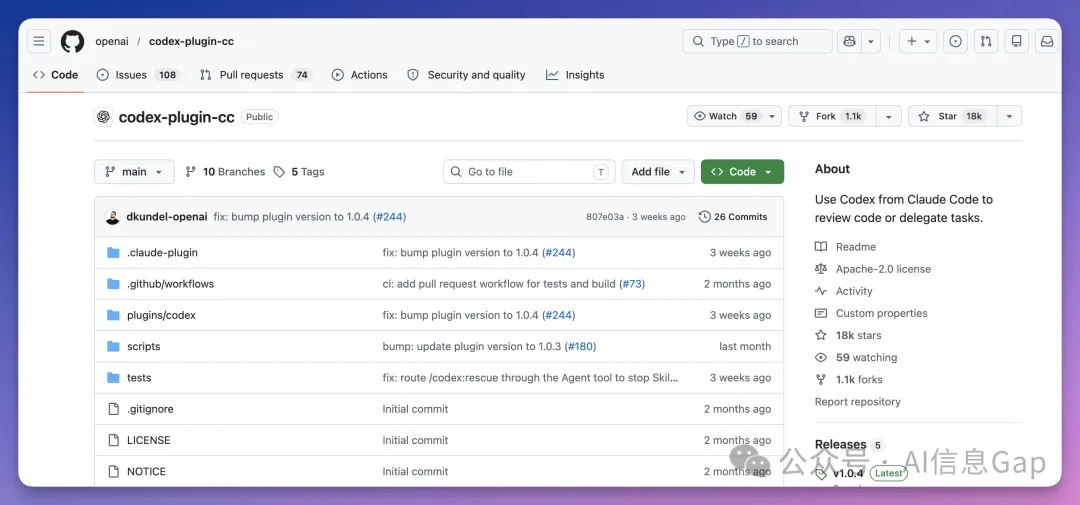Expand the Star lists dropdown arrow
The height and width of the screenshot is (505, 1080).
coord(1009,116)
